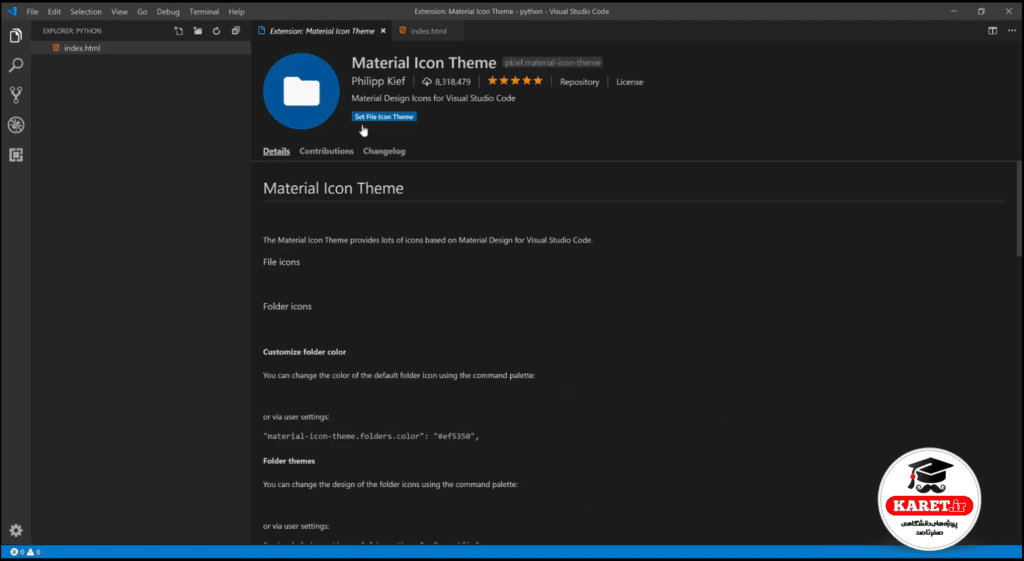
Task: Restore down the VS Code window
Action: pos(981,12)
